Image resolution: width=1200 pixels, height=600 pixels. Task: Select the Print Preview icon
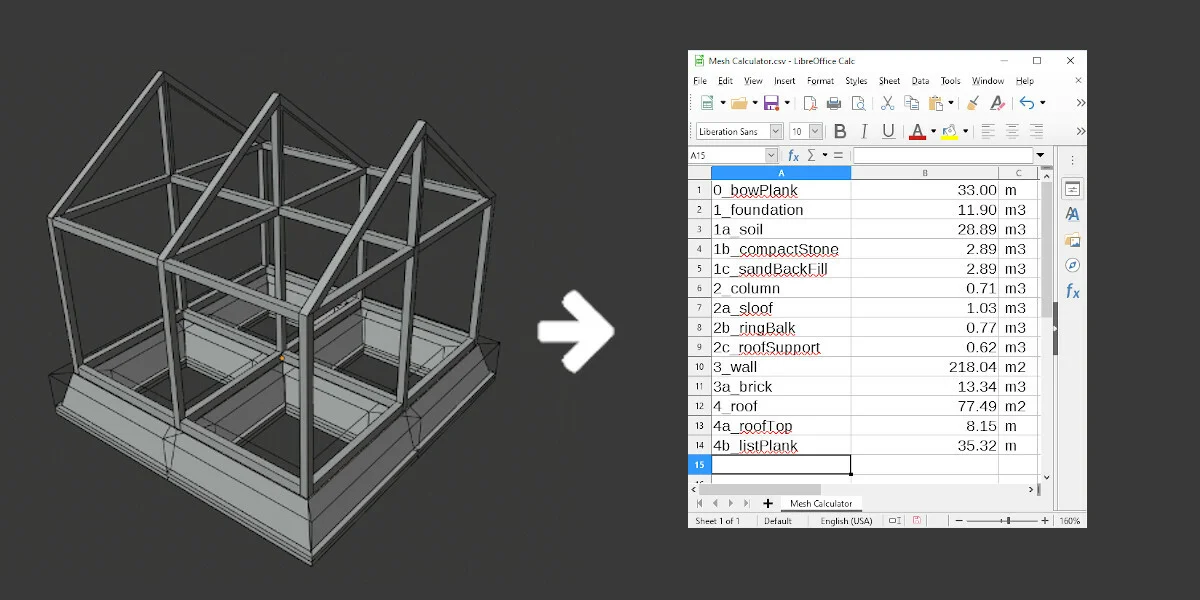pyautogui.click(x=860, y=103)
